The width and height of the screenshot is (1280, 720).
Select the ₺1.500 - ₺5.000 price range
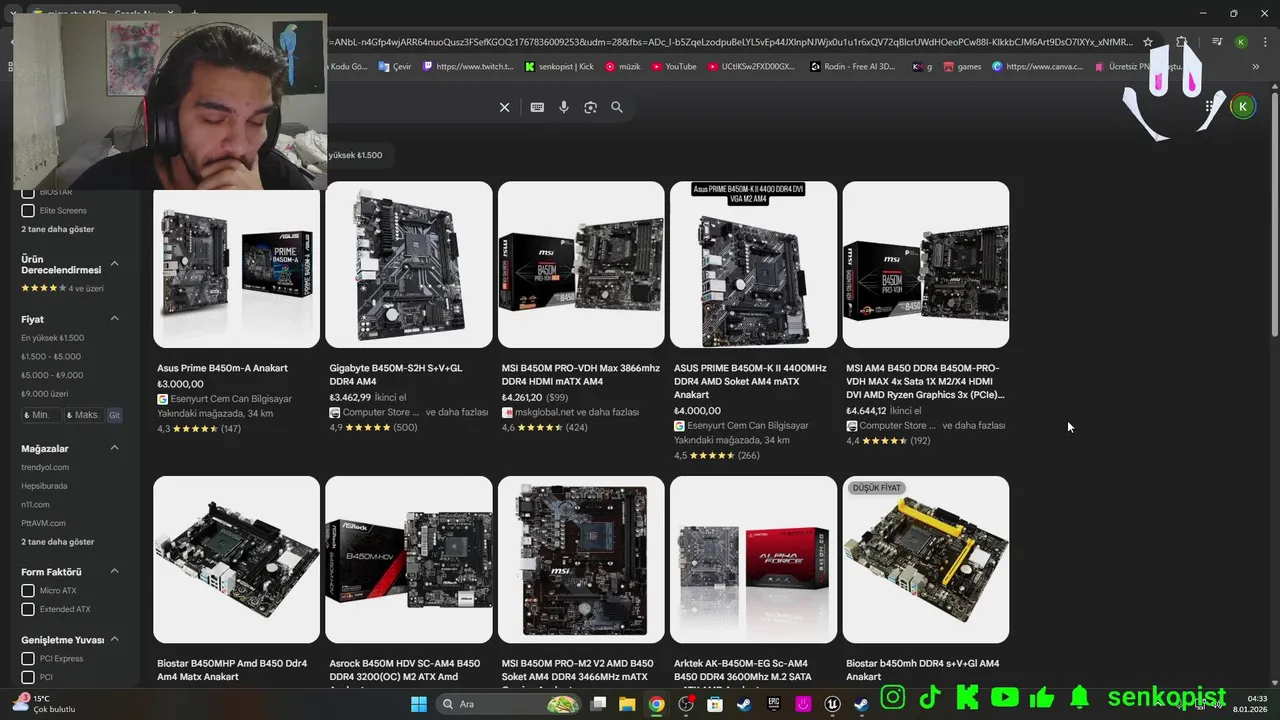click(x=51, y=356)
